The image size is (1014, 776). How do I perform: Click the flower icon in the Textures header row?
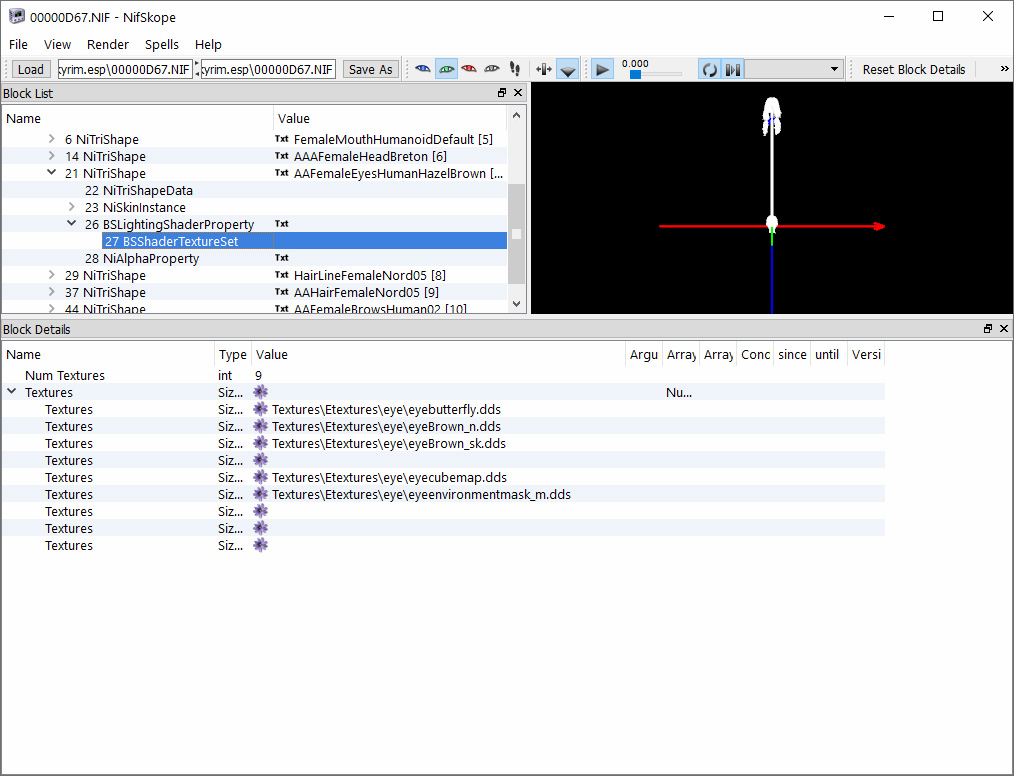click(260, 391)
